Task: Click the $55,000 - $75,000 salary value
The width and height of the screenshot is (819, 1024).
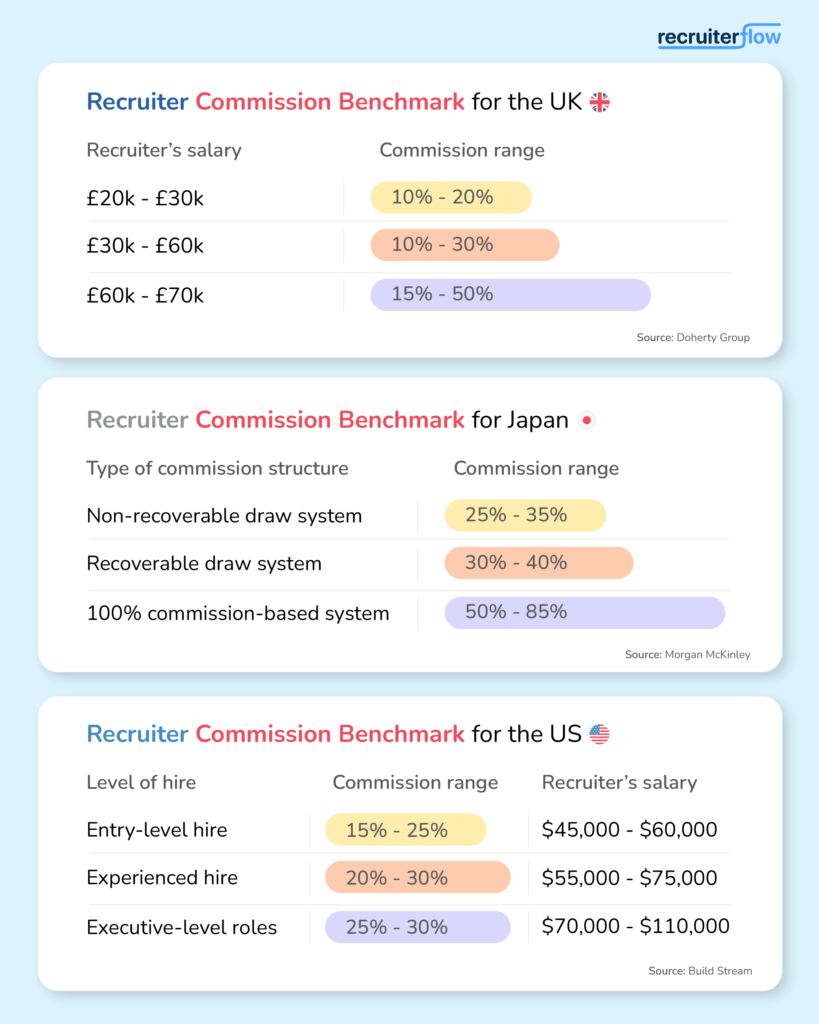Action: coord(630,878)
